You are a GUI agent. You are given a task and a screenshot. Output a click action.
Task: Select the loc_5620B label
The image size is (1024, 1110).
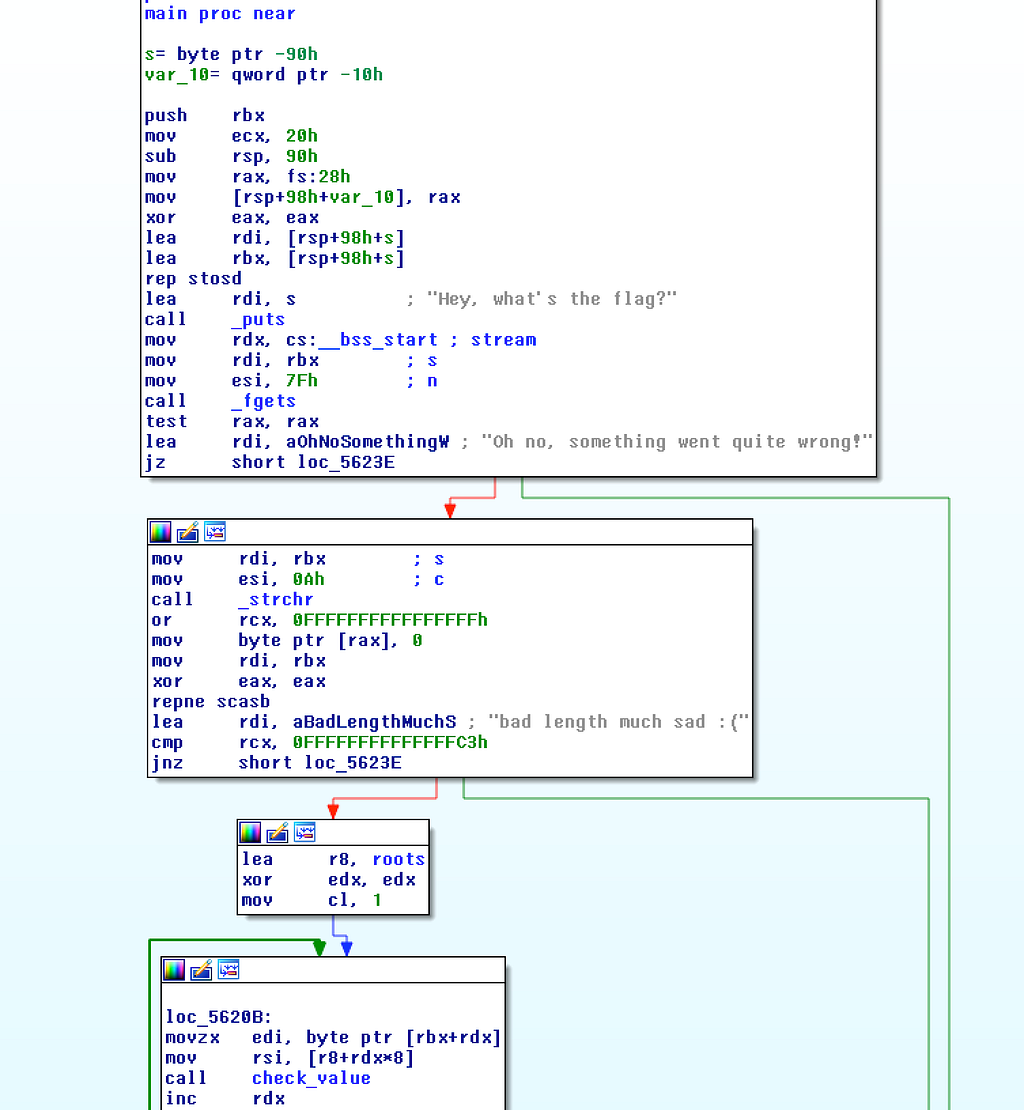[x=218, y=1017]
